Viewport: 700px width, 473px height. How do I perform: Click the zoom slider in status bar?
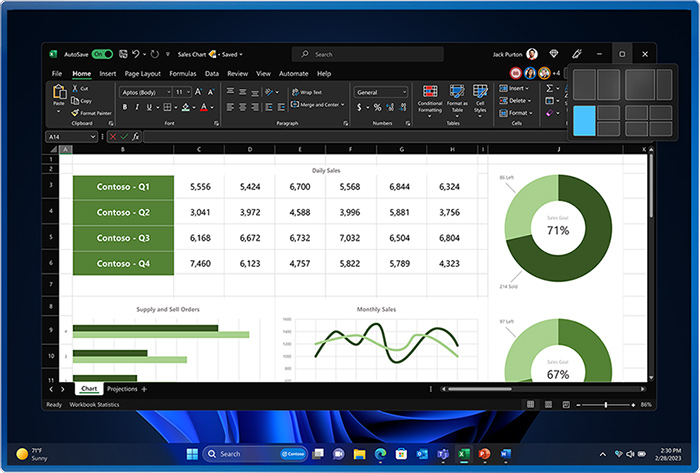(x=606, y=404)
